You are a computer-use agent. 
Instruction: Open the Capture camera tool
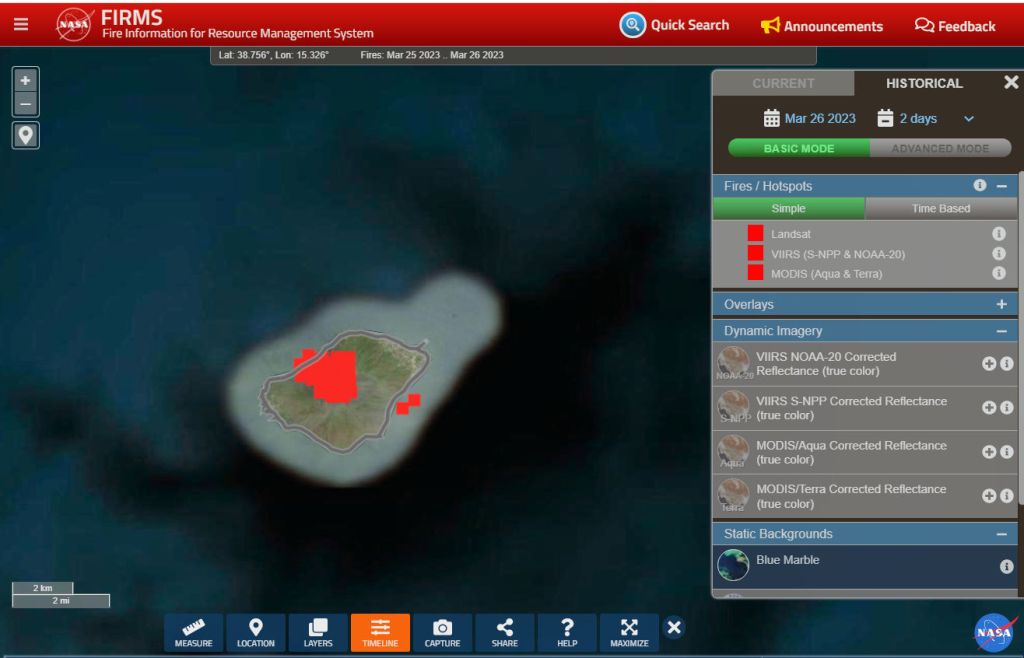(x=442, y=633)
